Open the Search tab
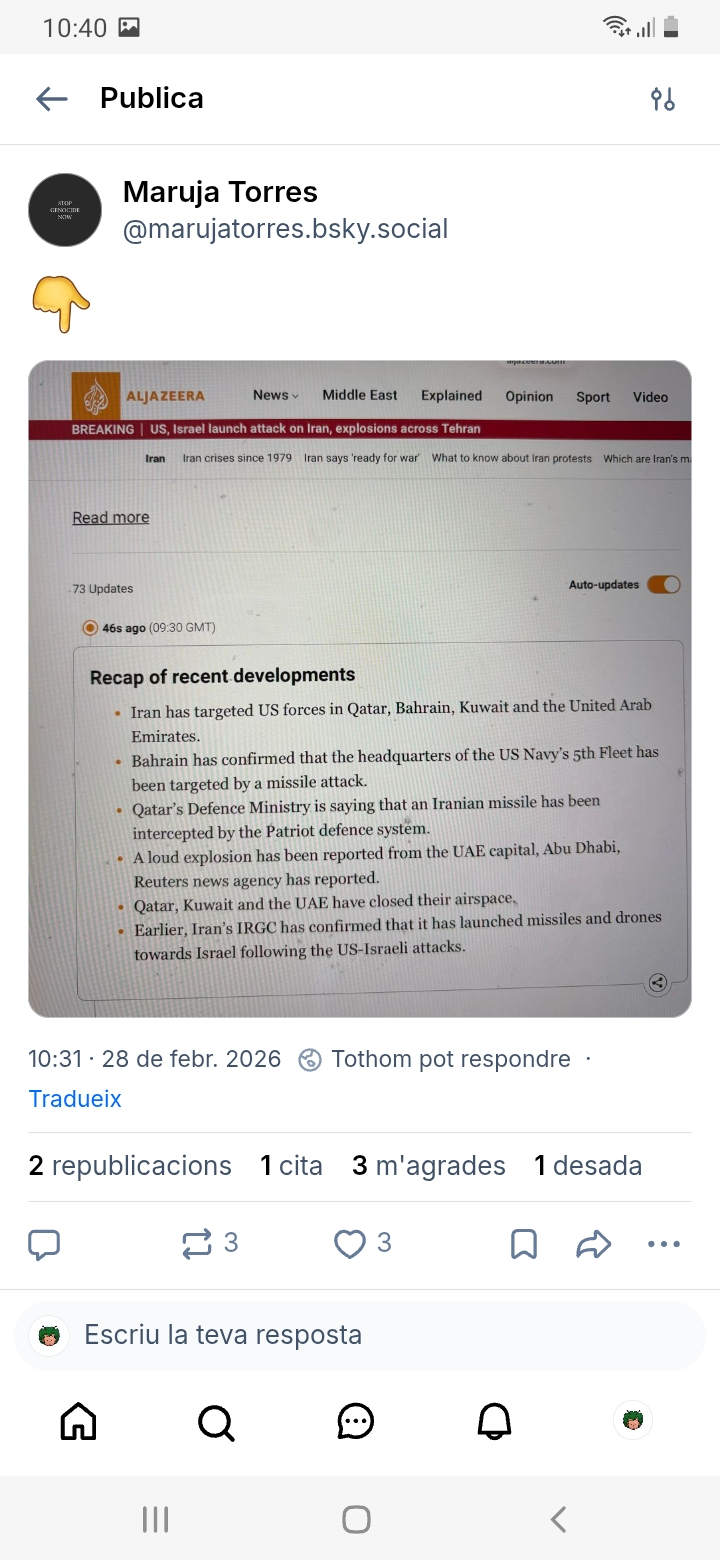This screenshot has width=720, height=1560. 216,1420
